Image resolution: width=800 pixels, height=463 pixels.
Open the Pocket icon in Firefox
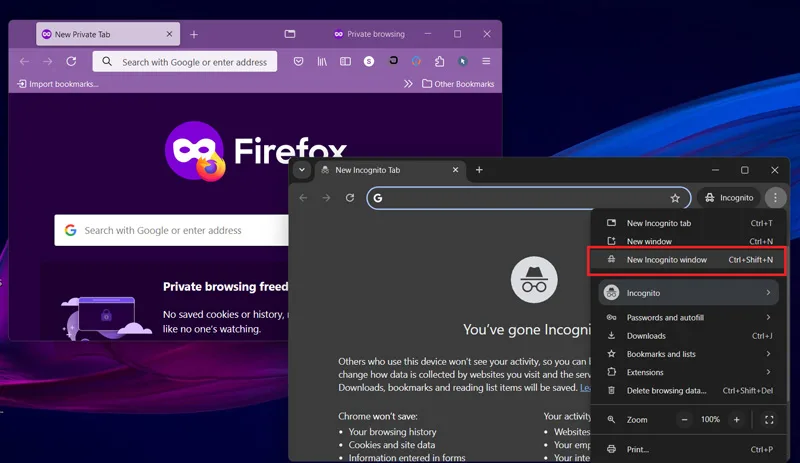click(298, 61)
